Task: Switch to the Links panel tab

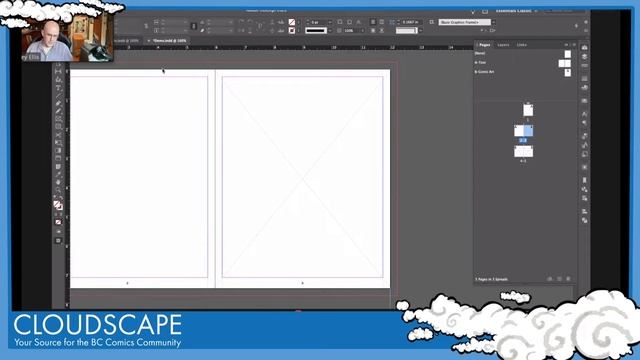Action: [x=522, y=45]
